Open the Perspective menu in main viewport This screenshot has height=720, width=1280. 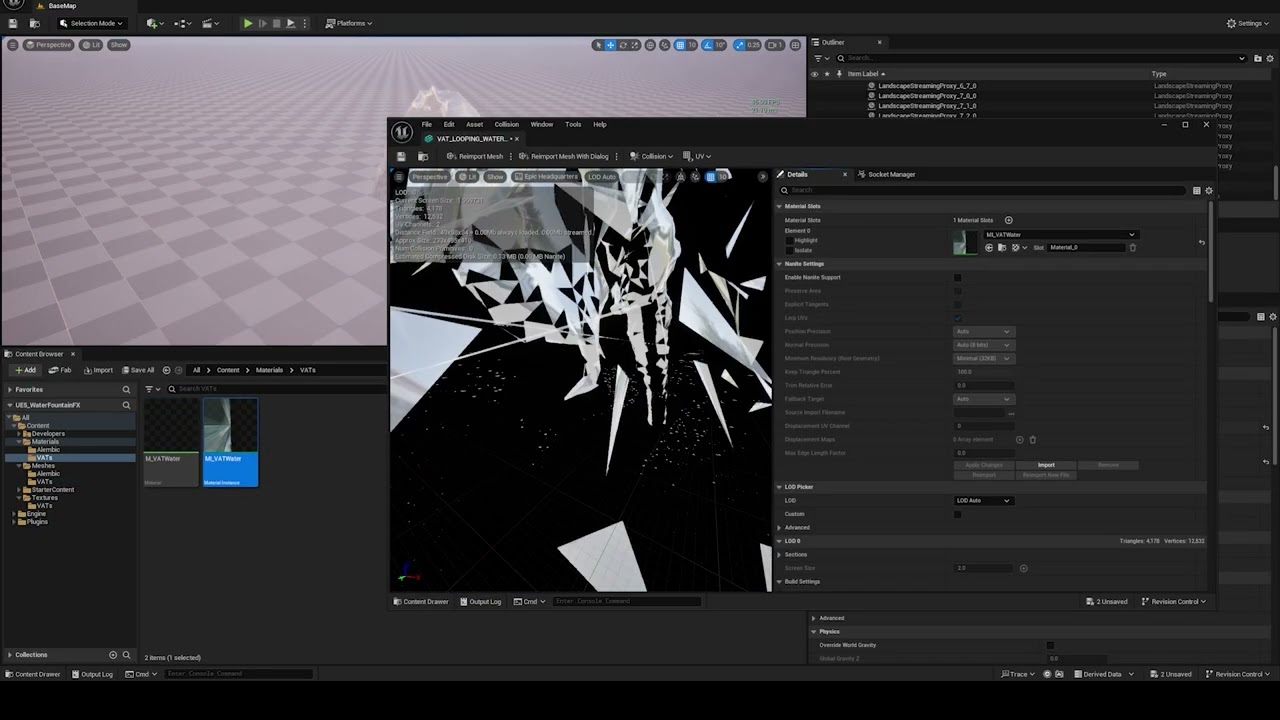coord(49,45)
